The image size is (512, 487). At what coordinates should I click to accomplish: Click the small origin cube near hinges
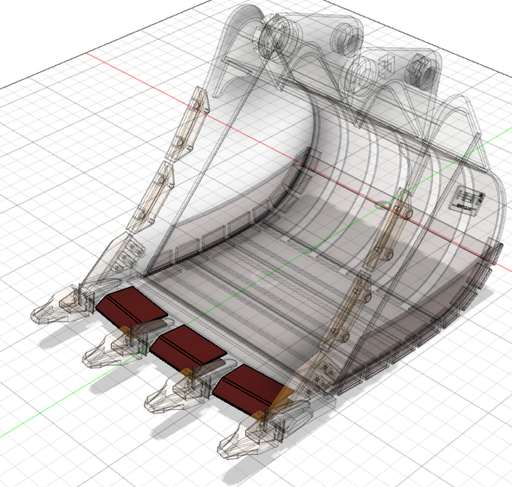tap(387, 64)
